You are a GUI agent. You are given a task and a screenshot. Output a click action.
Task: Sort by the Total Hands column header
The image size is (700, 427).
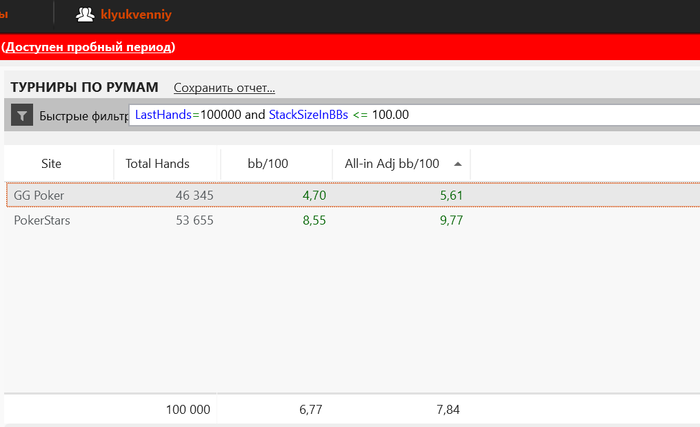157,163
